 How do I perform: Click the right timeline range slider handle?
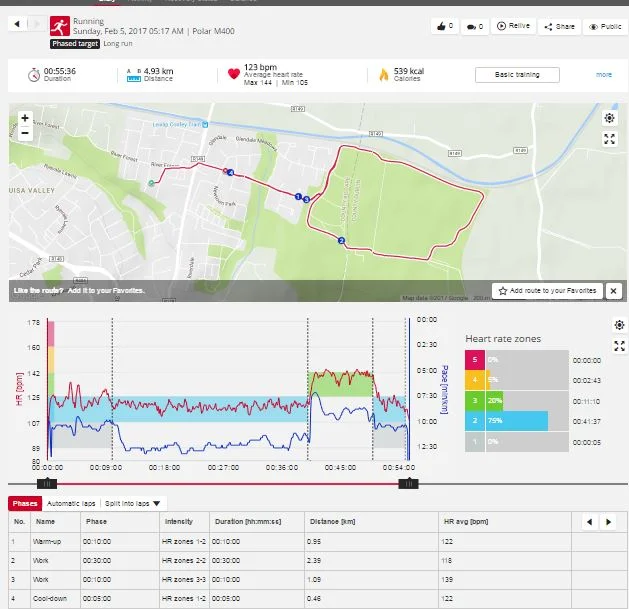(407, 483)
